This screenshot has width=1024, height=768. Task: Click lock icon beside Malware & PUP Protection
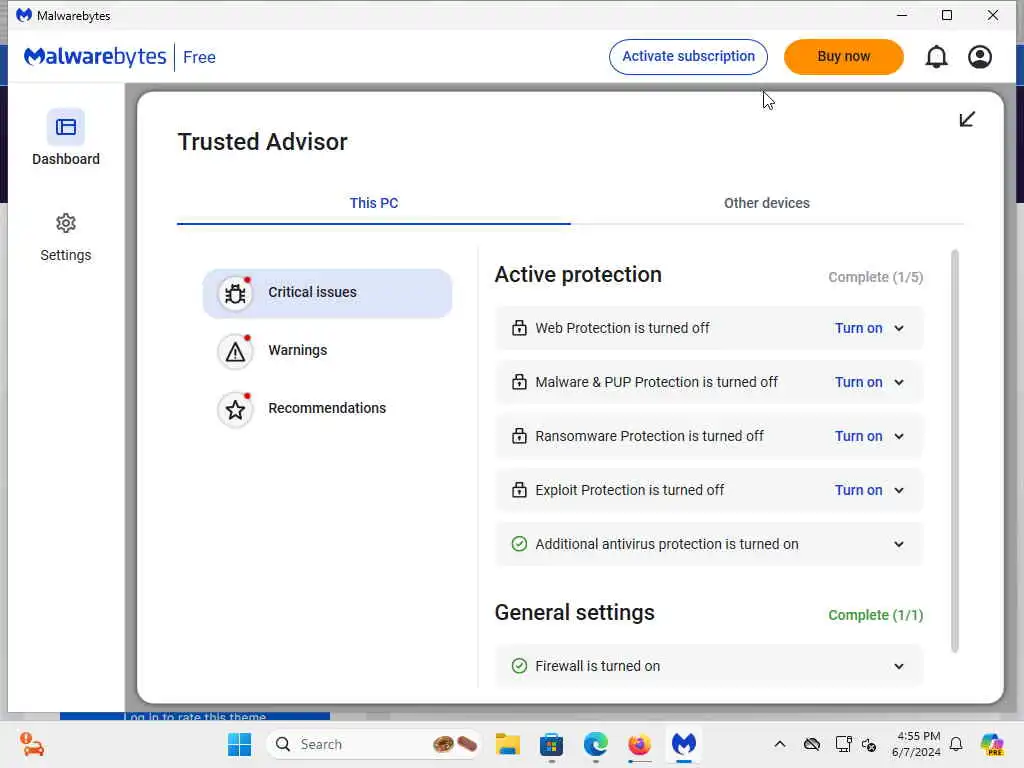click(519, 382)
